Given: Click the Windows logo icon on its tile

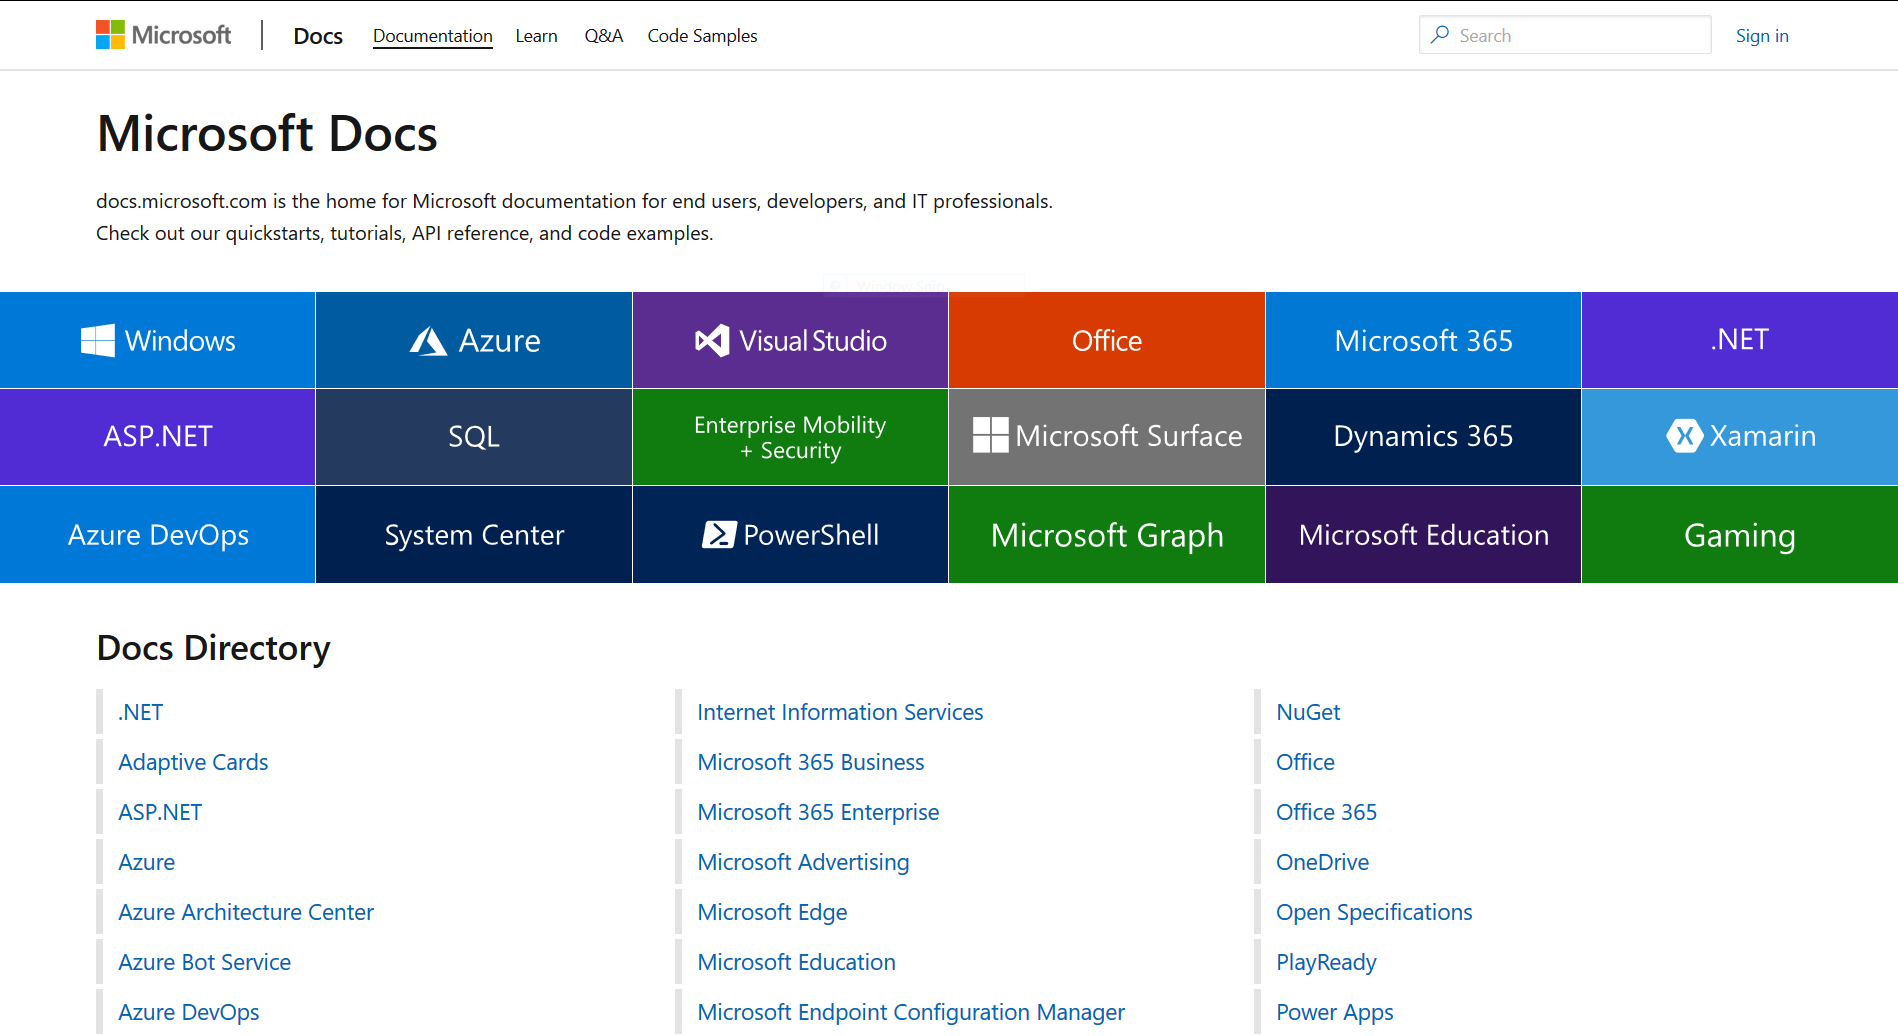Looking at the screenshot, I should point(98,341).
